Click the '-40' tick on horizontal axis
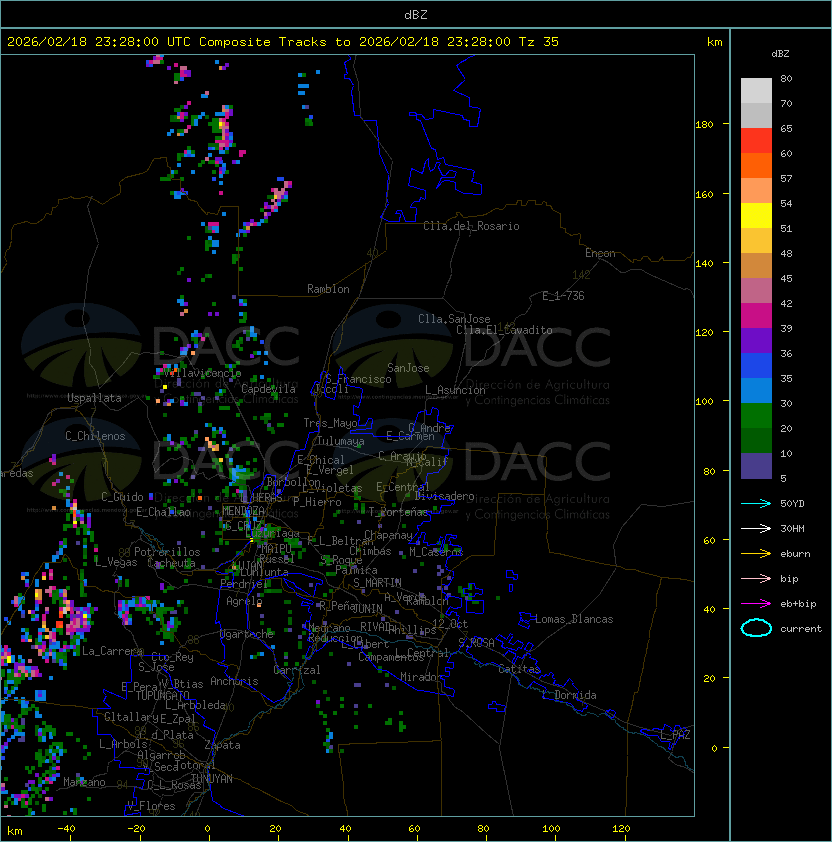This screenshot has height=842, width=832. (x=67, y=829)
